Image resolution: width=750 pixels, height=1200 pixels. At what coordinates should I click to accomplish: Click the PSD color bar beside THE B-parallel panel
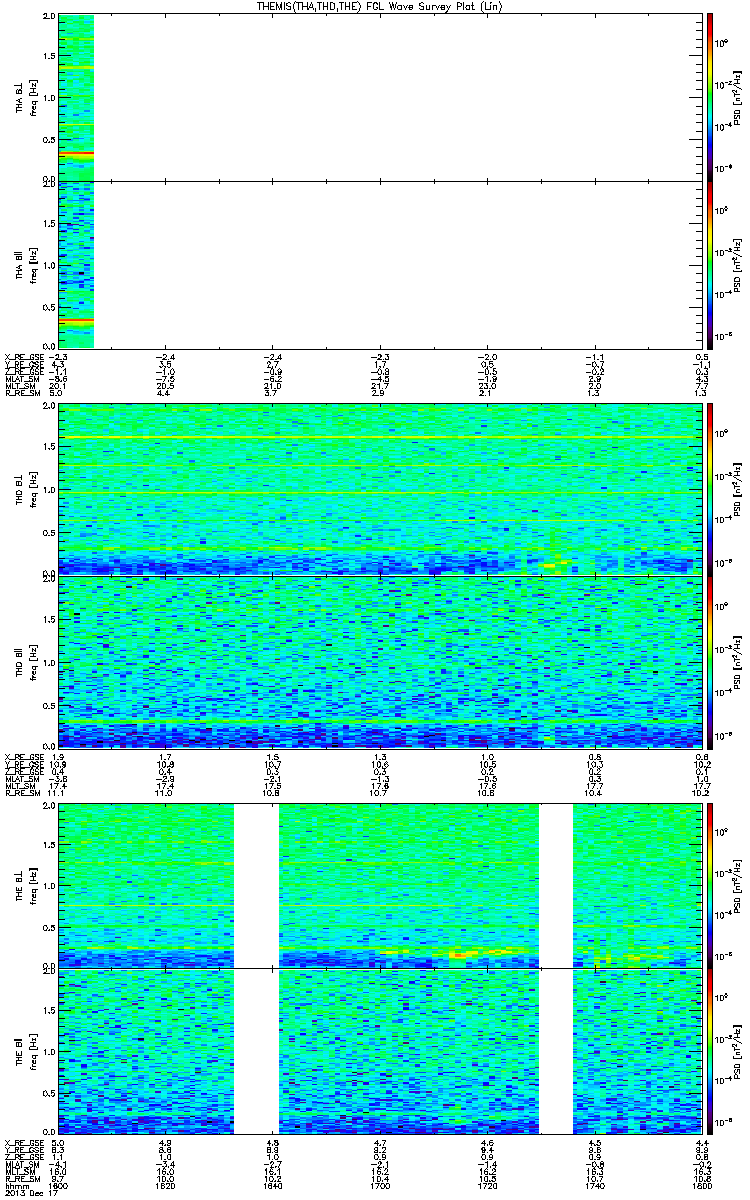pyautogui.click(x=710, y=1051)
